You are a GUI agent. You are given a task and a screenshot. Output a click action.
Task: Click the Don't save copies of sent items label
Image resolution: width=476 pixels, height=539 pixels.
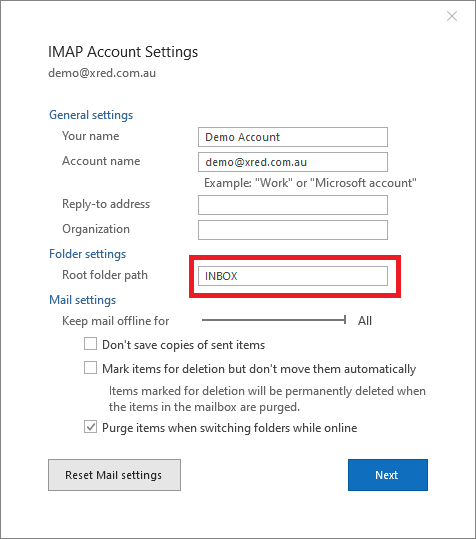click(x=184, y=345)
